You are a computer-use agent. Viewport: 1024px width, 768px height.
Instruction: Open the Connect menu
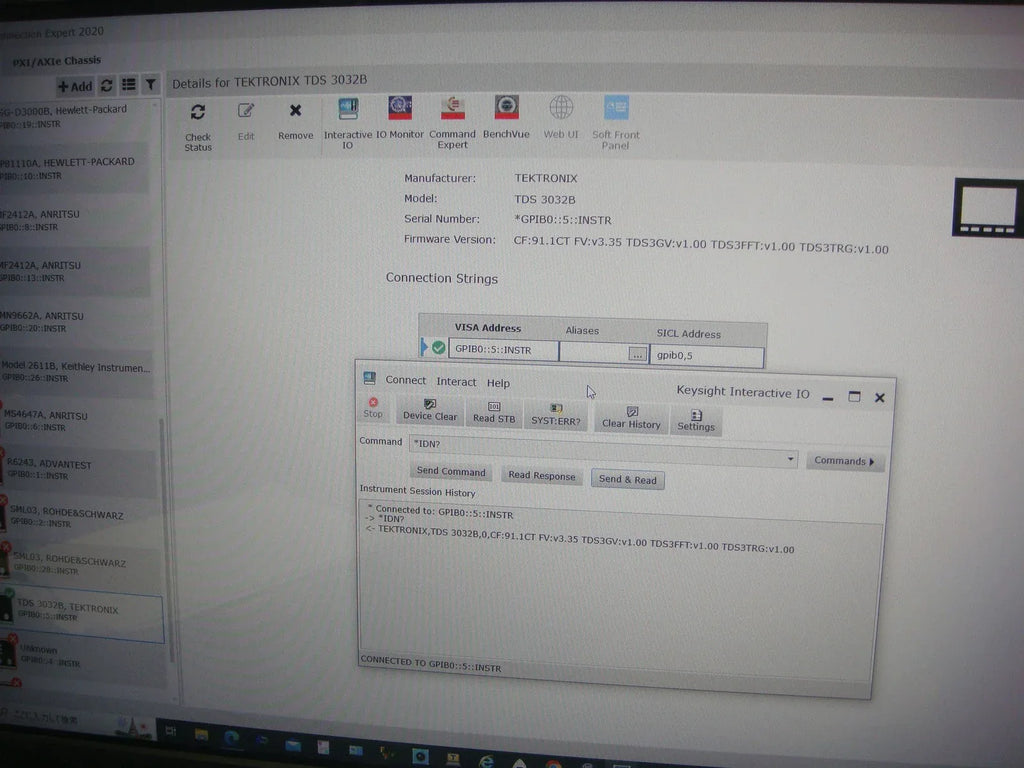pos(406,380)
